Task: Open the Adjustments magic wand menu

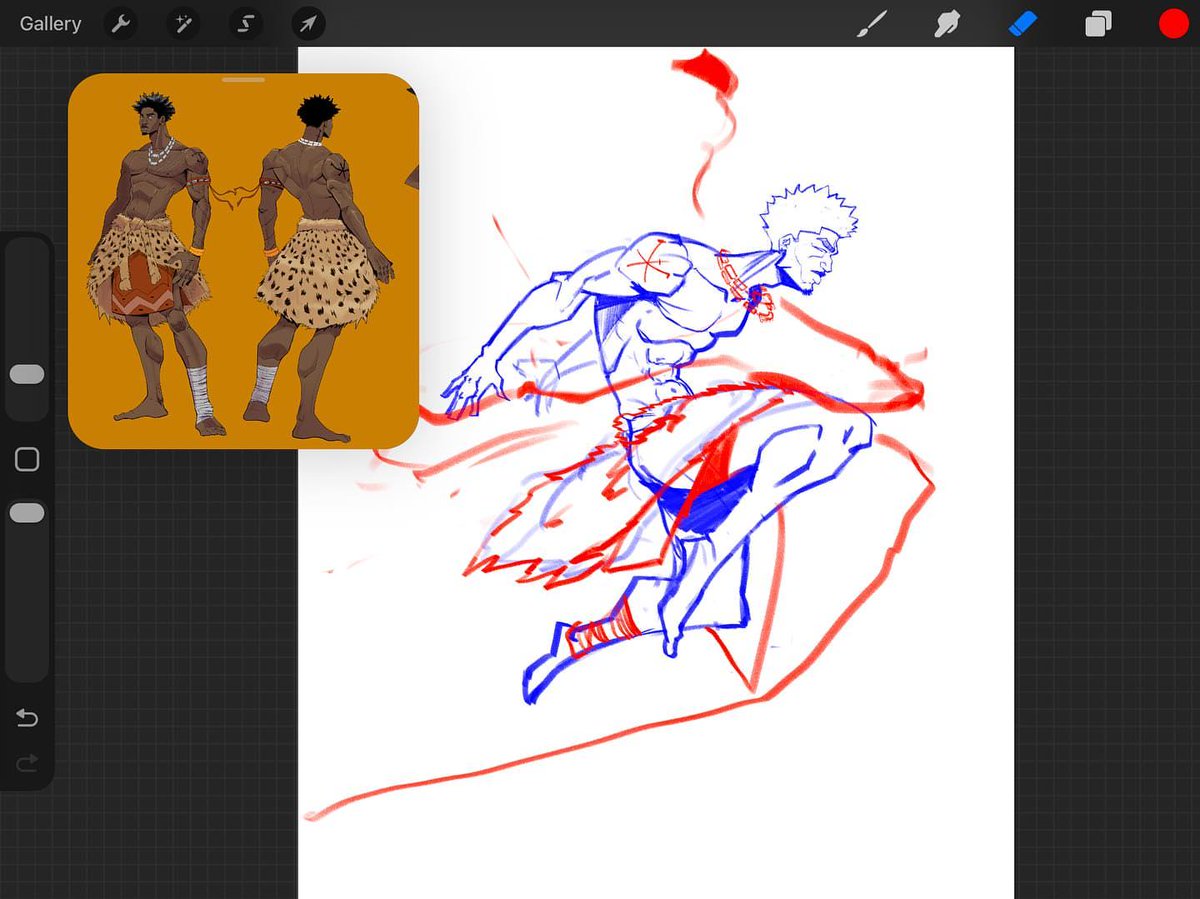Action: tap(183, 24)
